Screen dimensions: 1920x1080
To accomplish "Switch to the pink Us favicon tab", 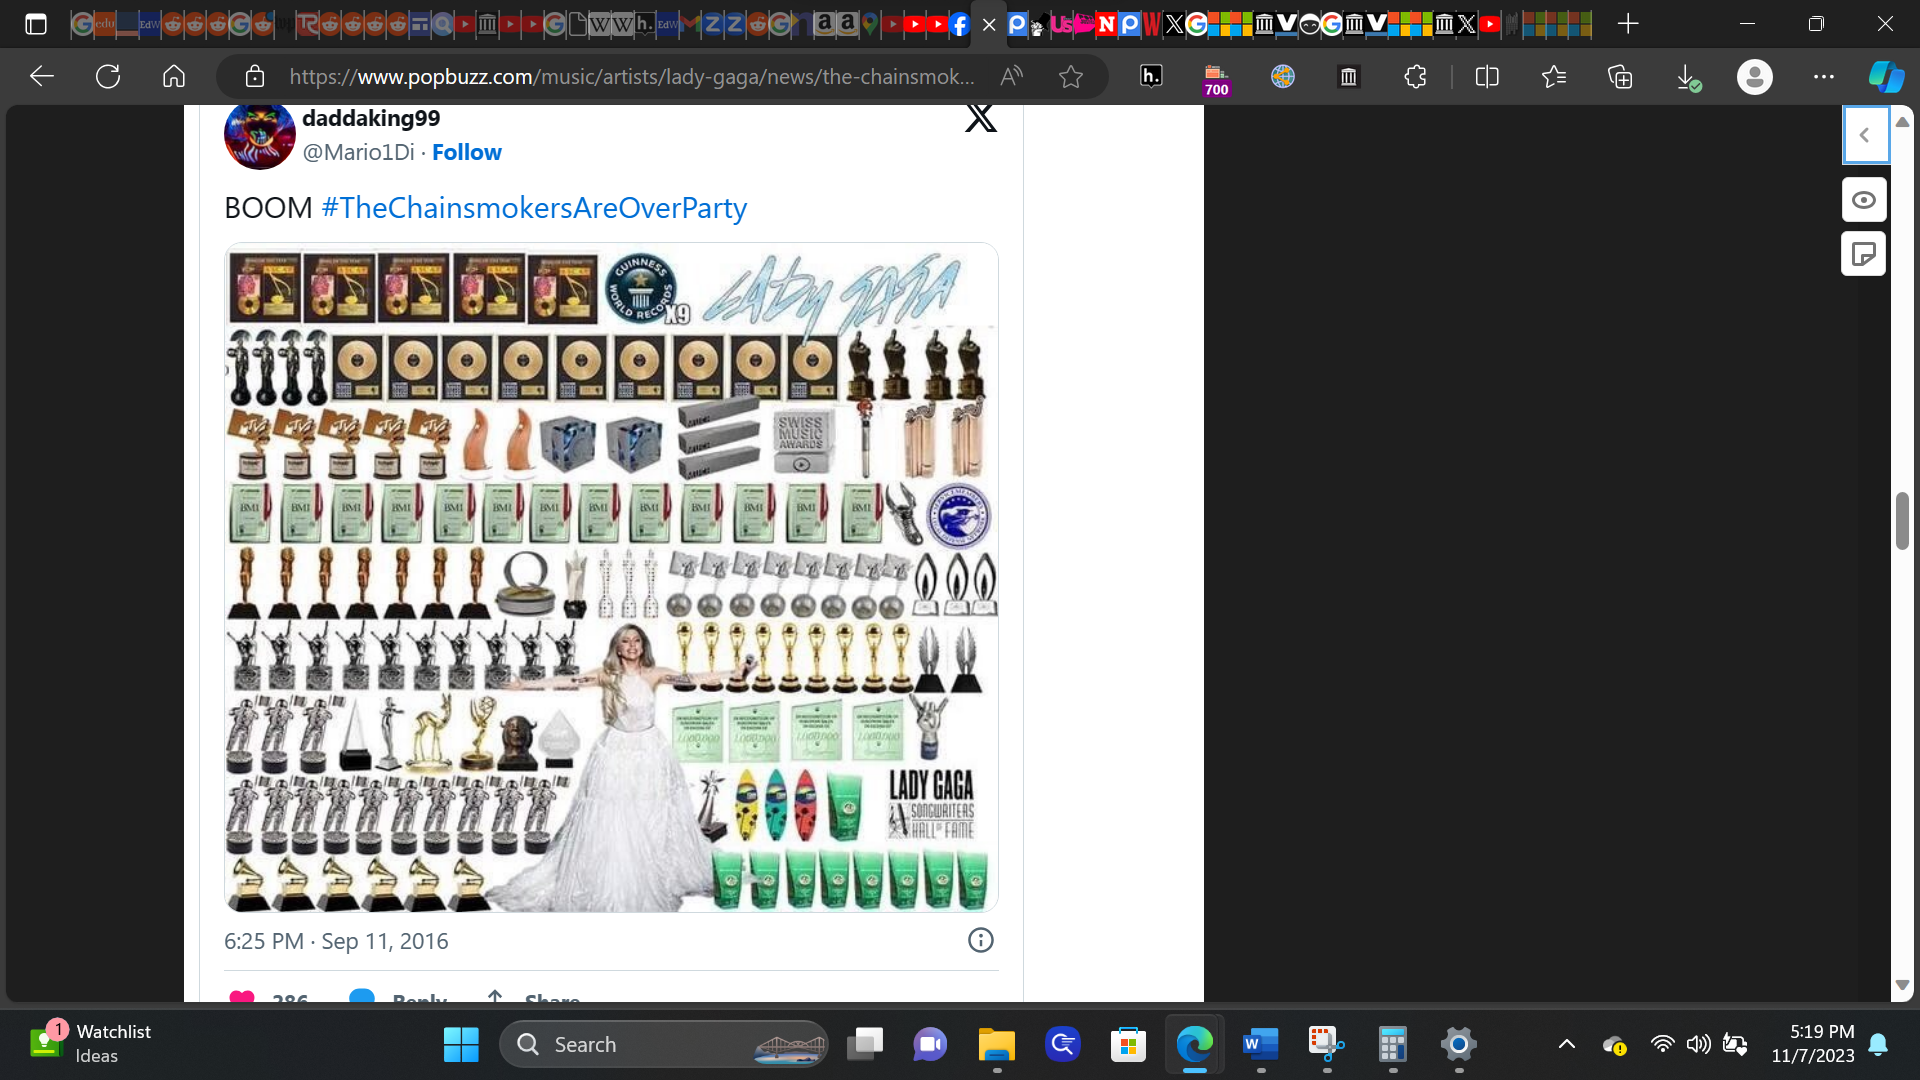I will coord(1061,25).
